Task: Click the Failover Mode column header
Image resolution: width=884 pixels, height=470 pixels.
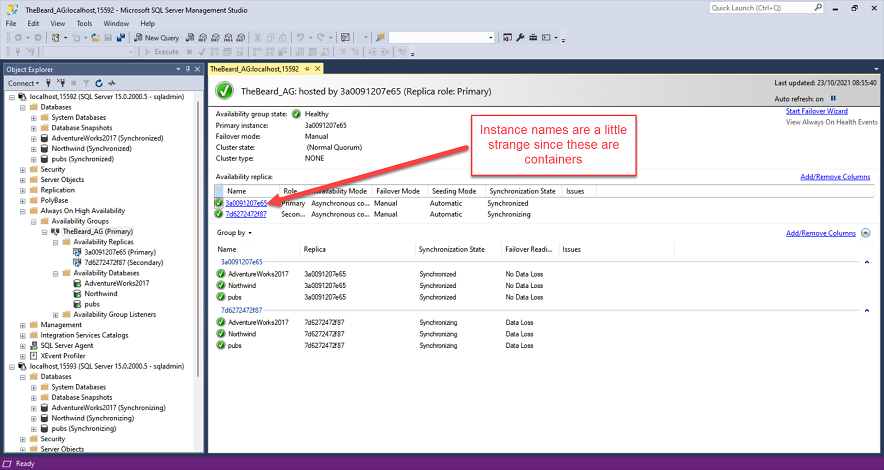Action: (398, 191)
